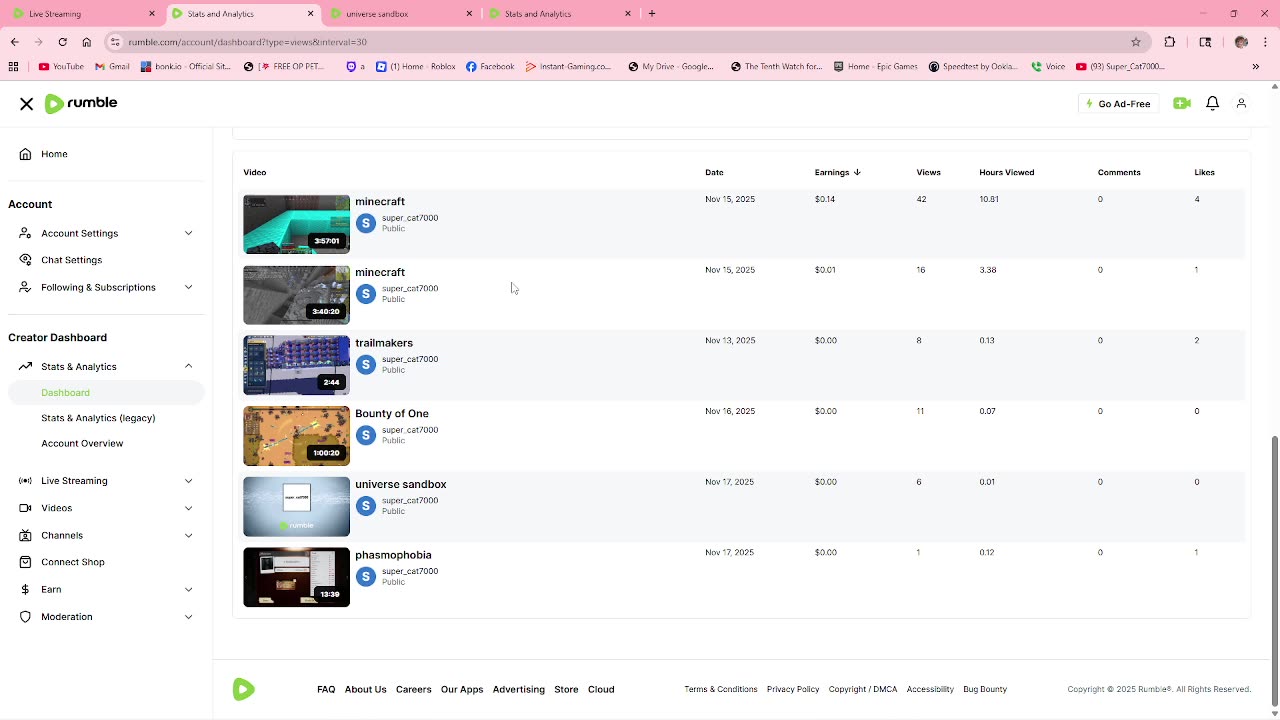Open the universe sandbox thumbnail
Screen dimensions: 1280x720
click(x=296, y=507)
